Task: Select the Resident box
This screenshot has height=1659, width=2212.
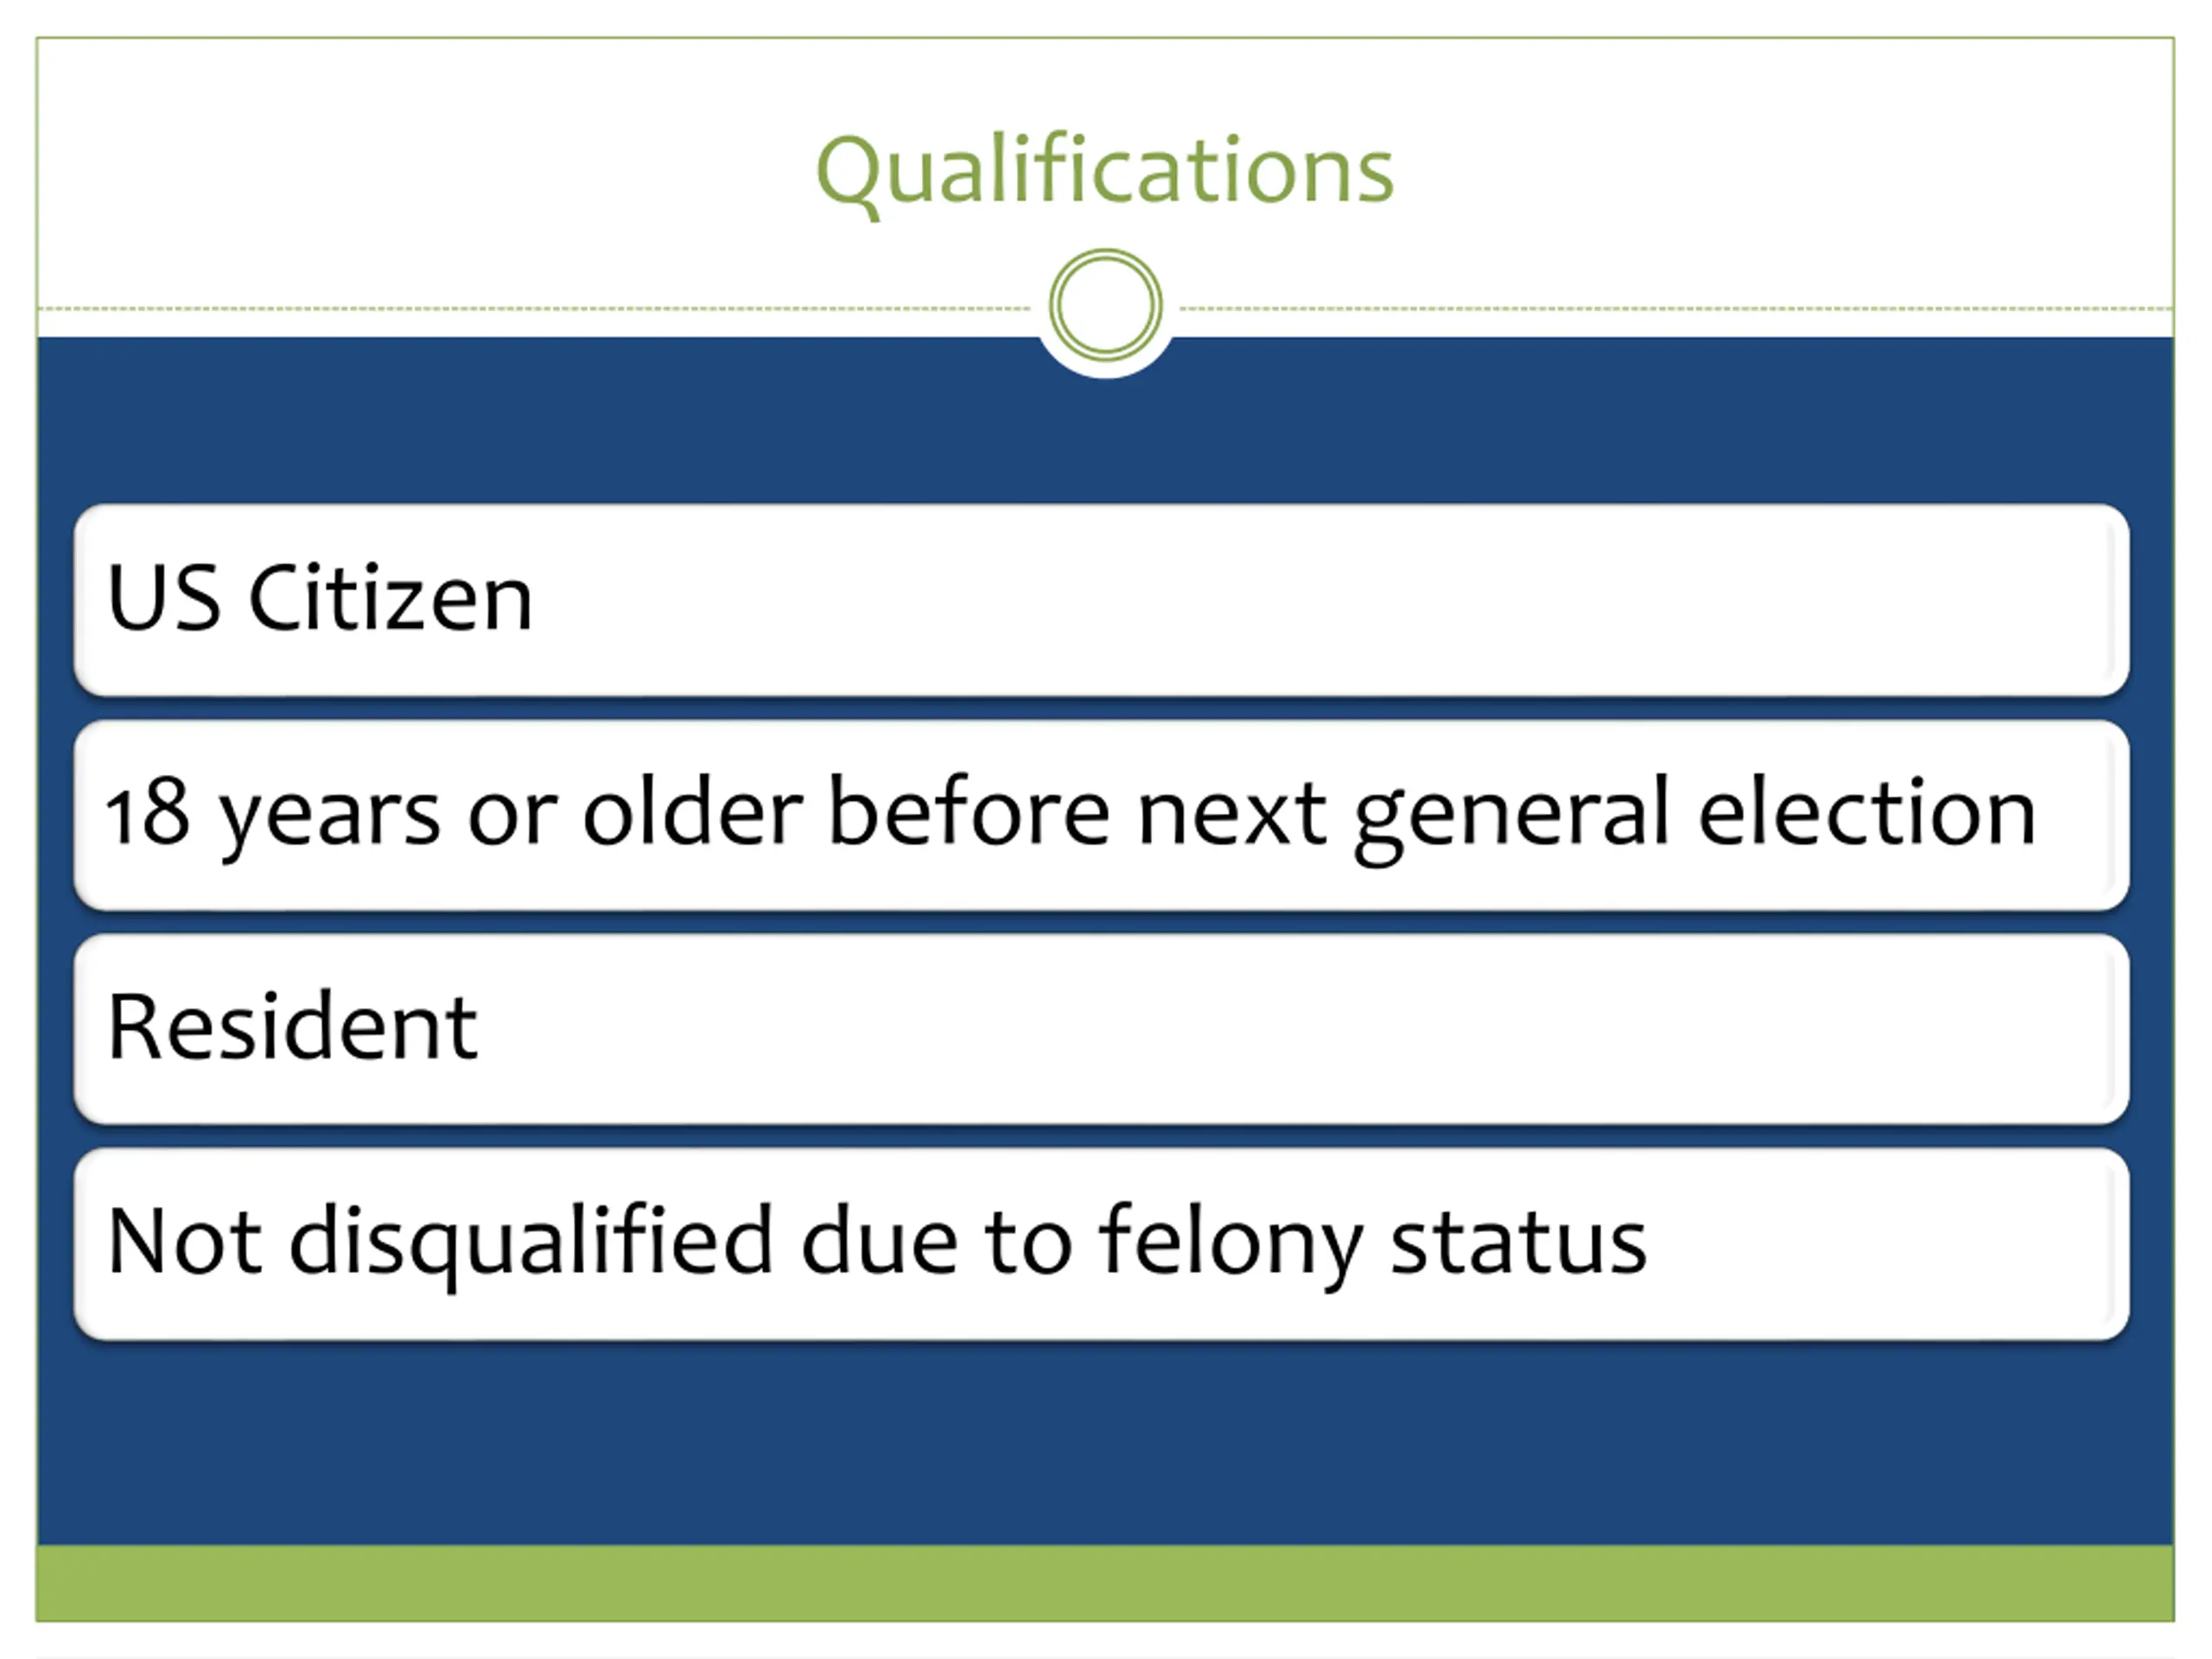Action: click(x=1101, y=1028)
